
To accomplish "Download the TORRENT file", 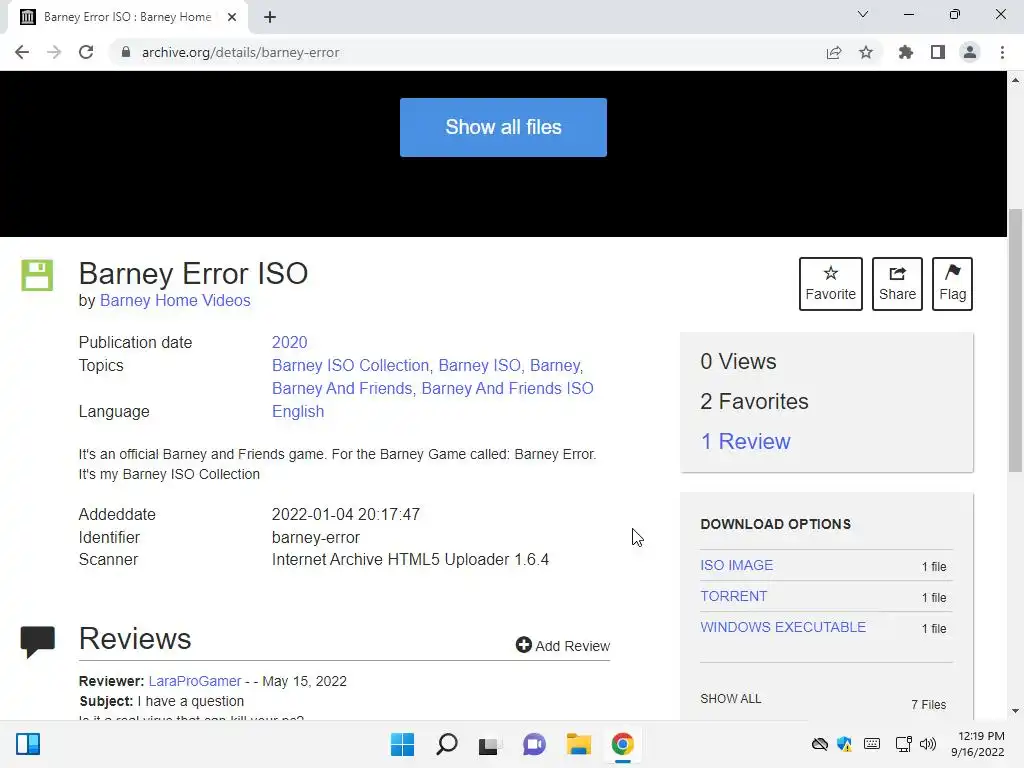I will tap(733, 596).
